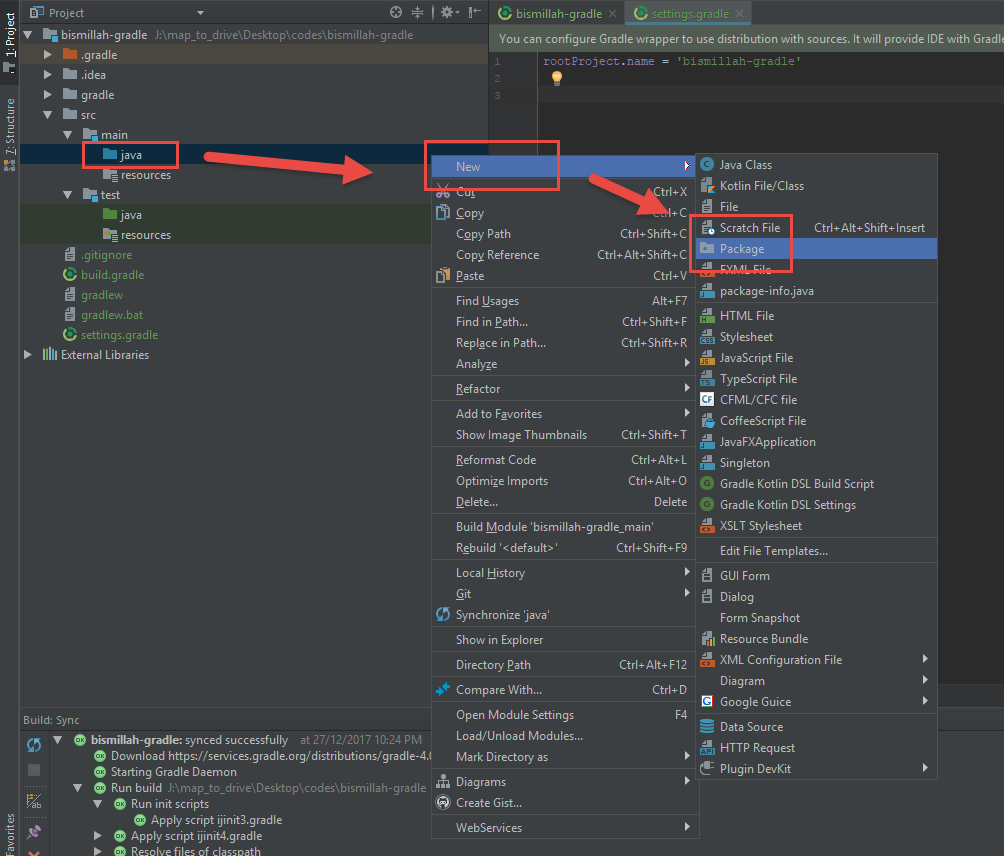Cancel the build with the red X icon
The image size is (1004, 856).
pyautogui.click(x=34, y=853)
